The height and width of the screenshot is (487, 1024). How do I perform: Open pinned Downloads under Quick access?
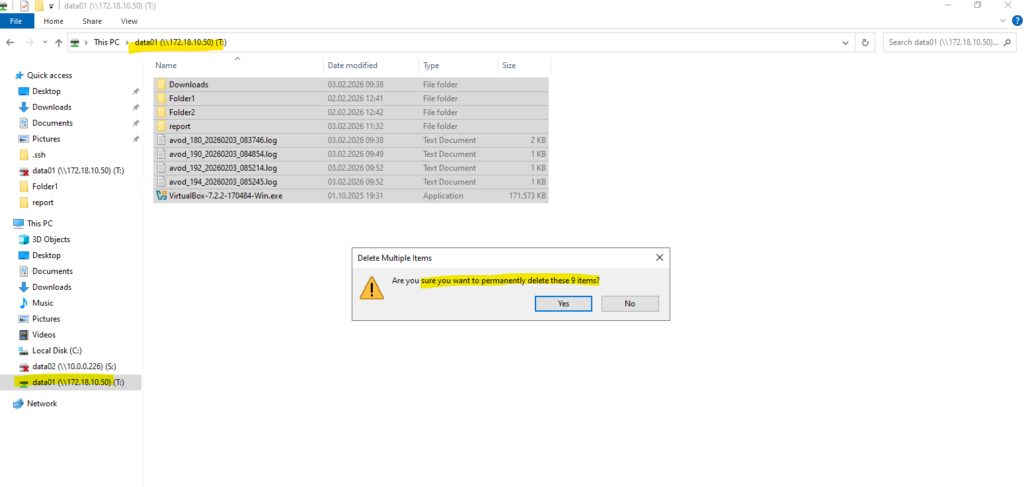click(52, 107)
